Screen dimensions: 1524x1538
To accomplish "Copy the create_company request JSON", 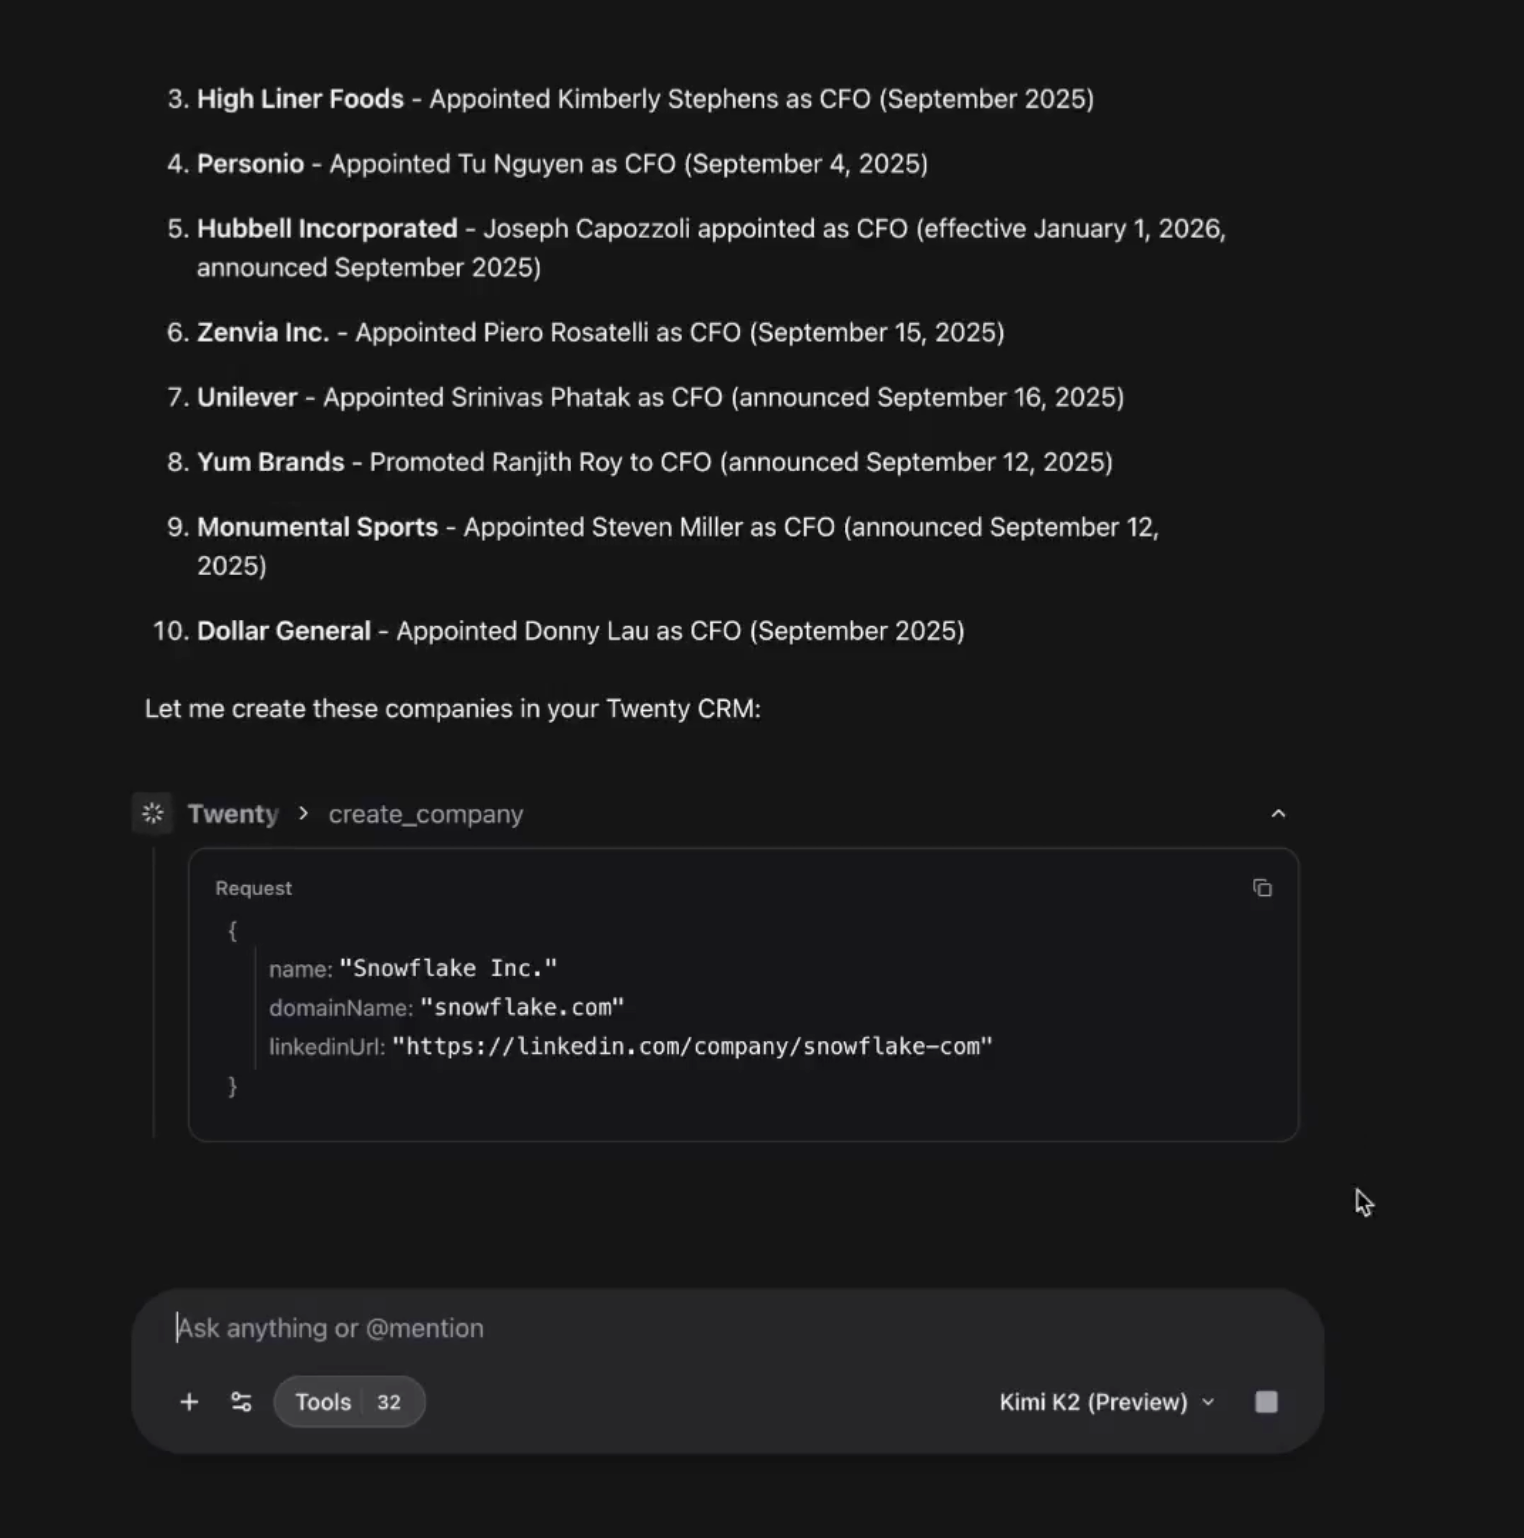I will [x=1262, y=888].
